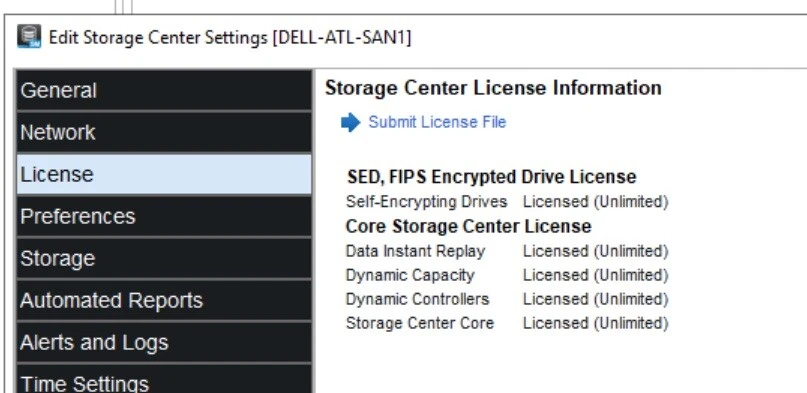This screenshot has width=807, height=393.
Task: Click the Edit Storage Center Settings window title
Action: [x=230, y=38]
